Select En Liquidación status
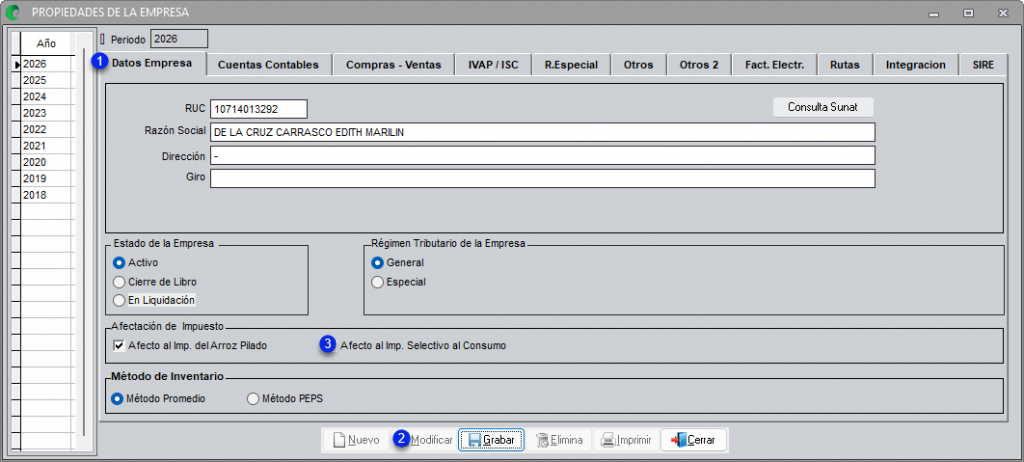1024x462 pixels. tap(119, 301)
